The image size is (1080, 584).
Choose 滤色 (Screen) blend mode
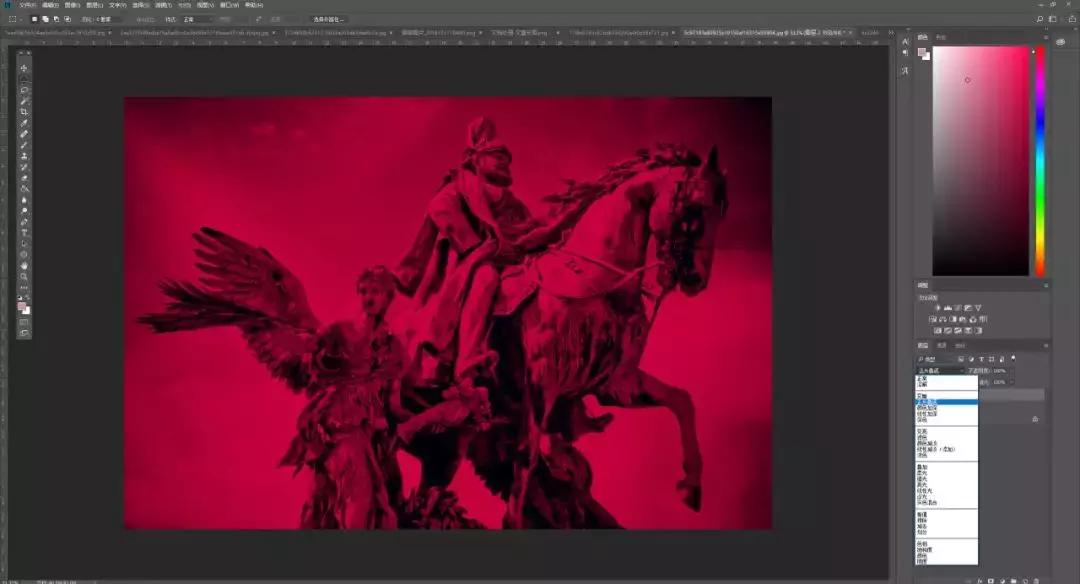[946, 436]
